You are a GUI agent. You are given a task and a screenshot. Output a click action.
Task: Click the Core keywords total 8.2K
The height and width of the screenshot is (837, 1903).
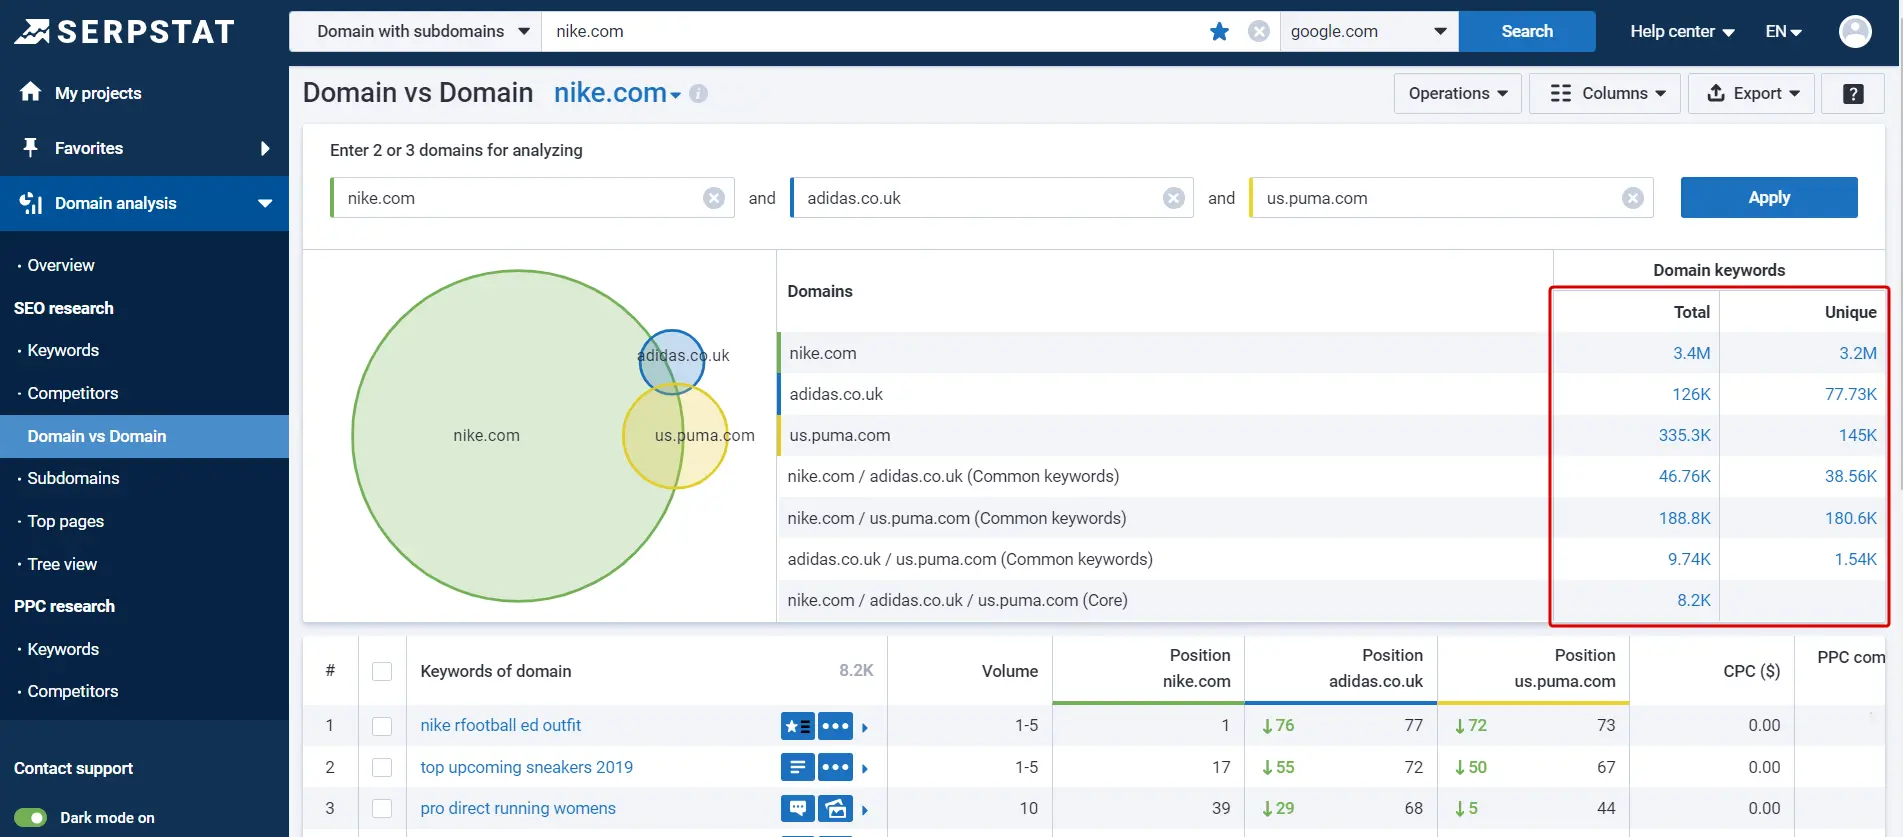[1694, 600]
